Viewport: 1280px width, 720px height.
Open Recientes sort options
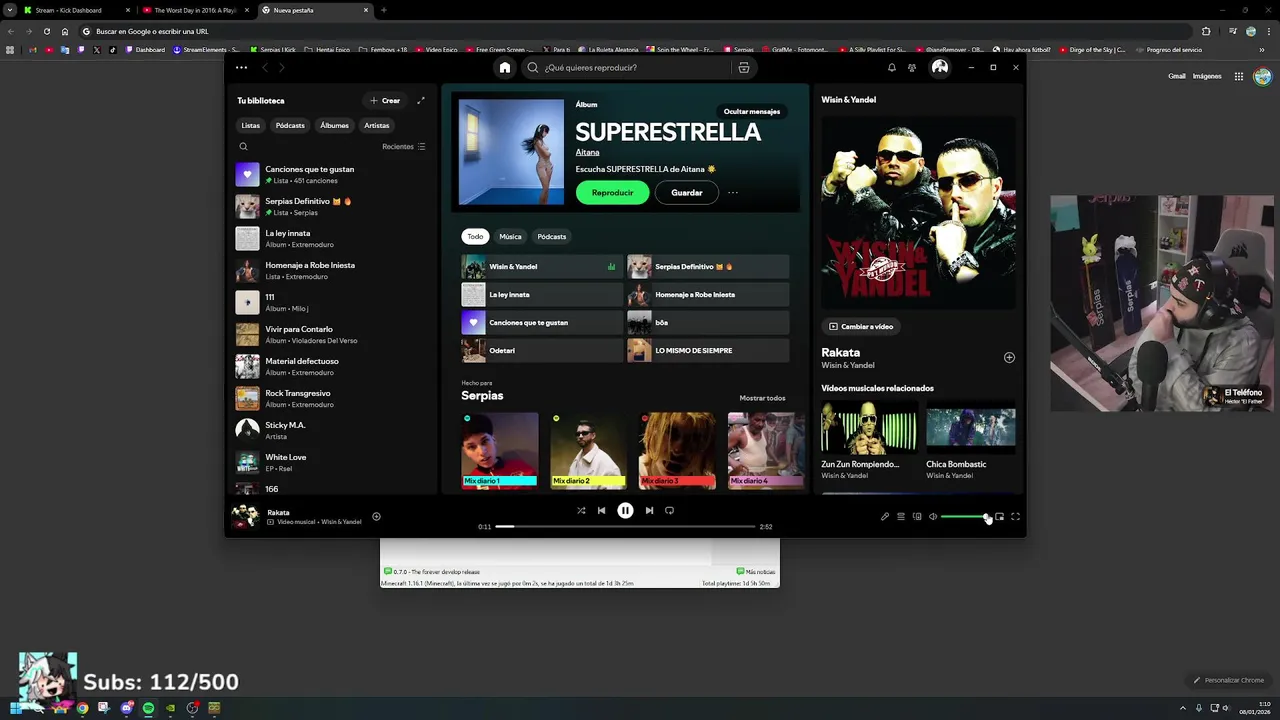coord(404,146)
